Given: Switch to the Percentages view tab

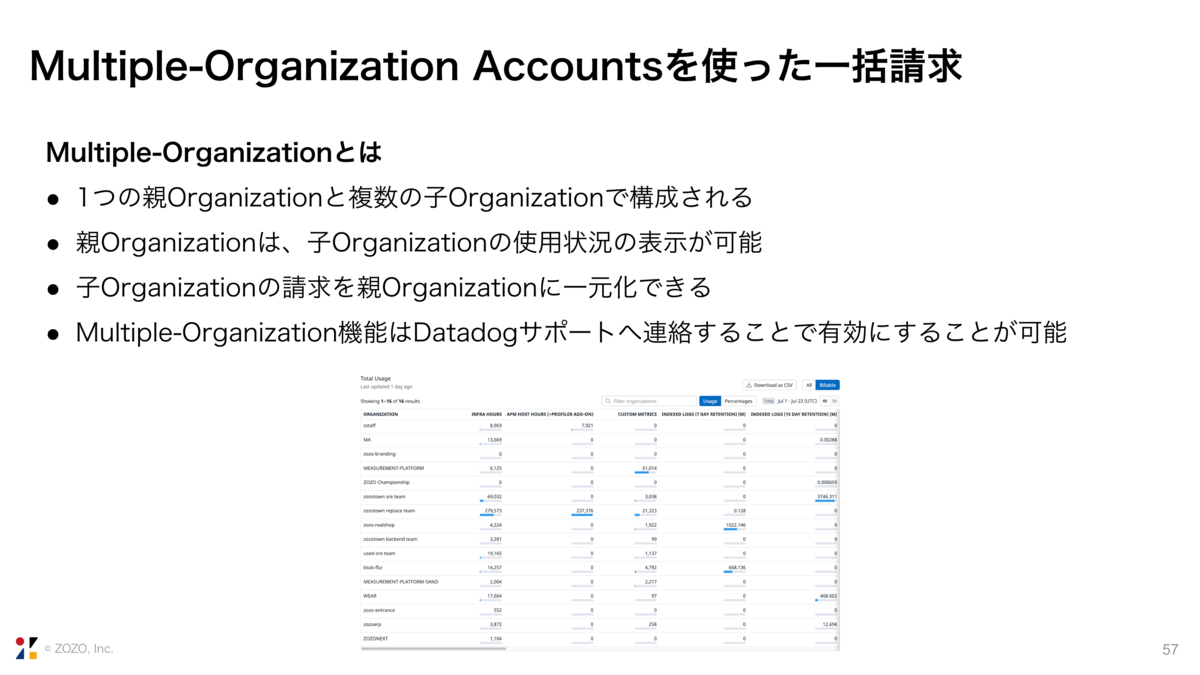Looking at the screenshot, I should pyautogui.click(x=739, y=401).
